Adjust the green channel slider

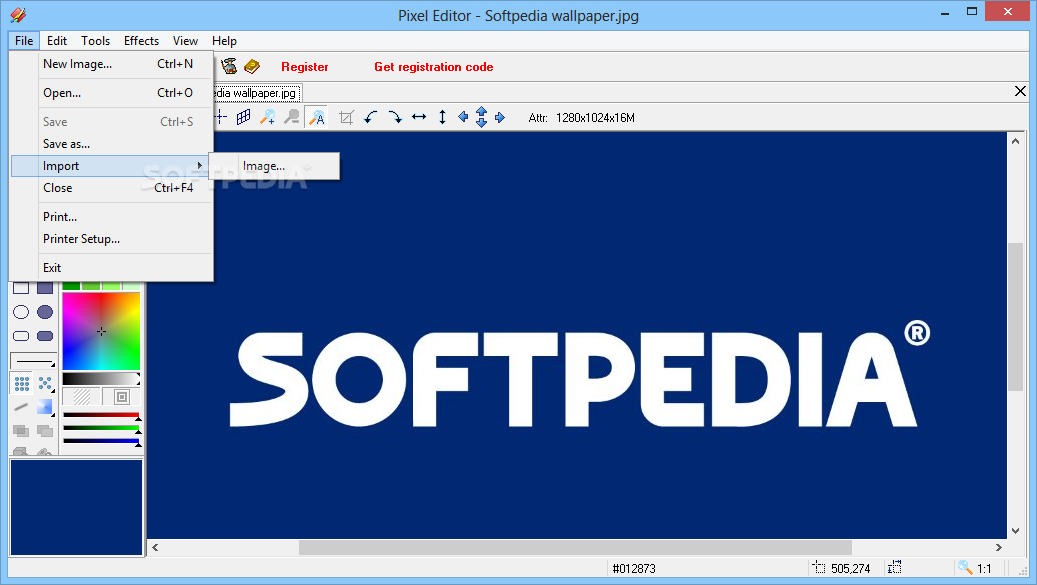click(101, 428)
